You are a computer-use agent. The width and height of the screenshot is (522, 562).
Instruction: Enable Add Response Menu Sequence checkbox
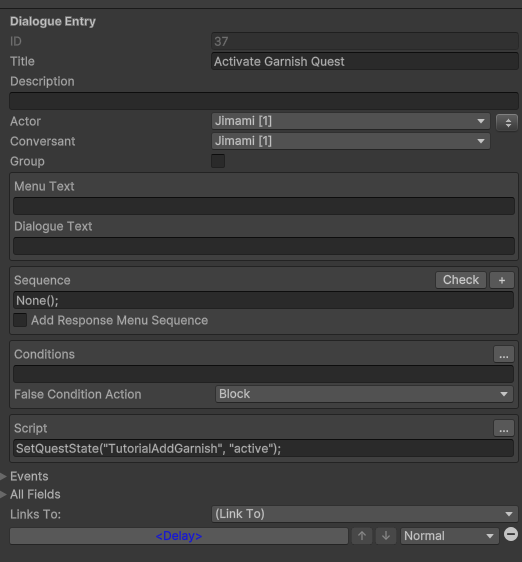(20, 320)
